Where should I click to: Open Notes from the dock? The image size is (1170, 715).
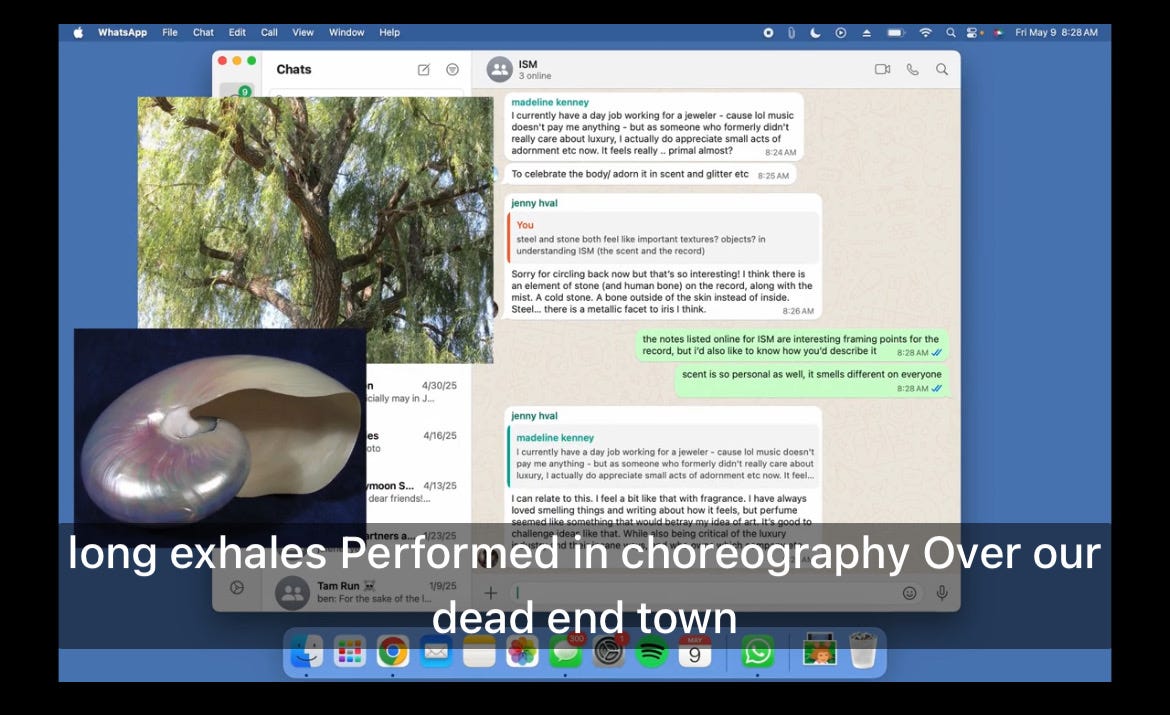pos(479,652)
